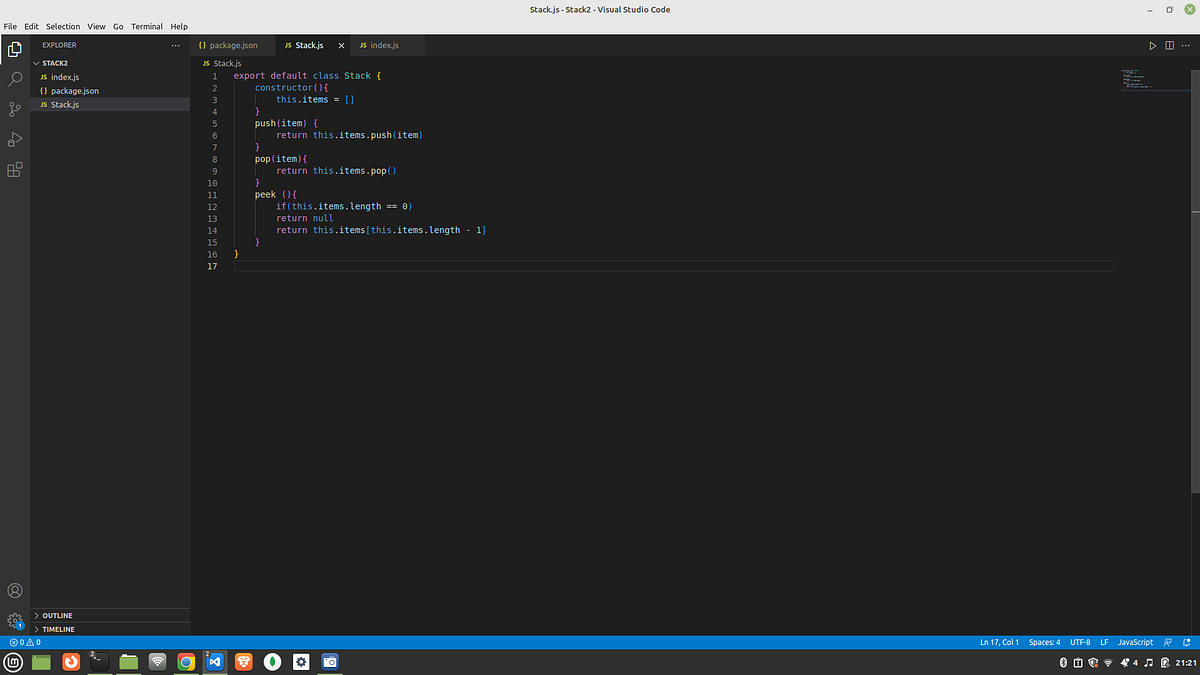
Task: Open the File menu
Action: point(10,26)
